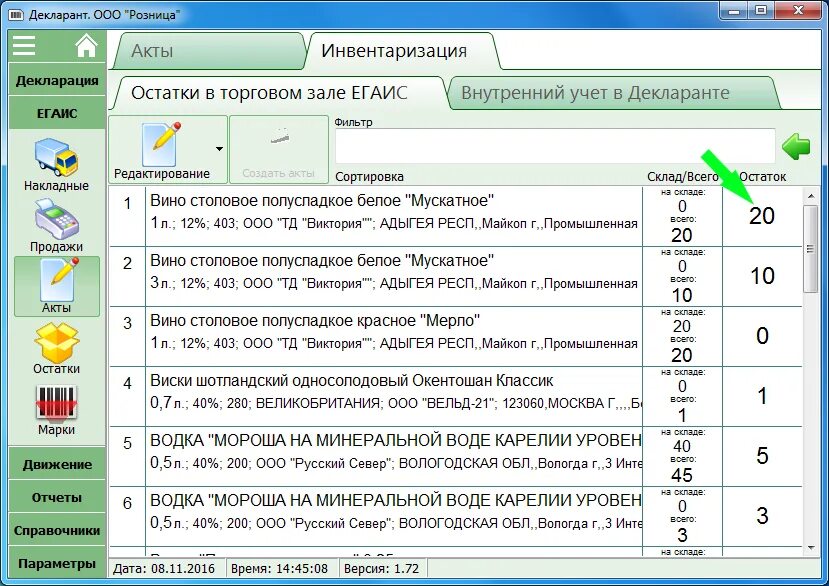829x586 pixels.
Task: Select row 2 Вино белое "Мускатное" 3 л
Action: 455,276
